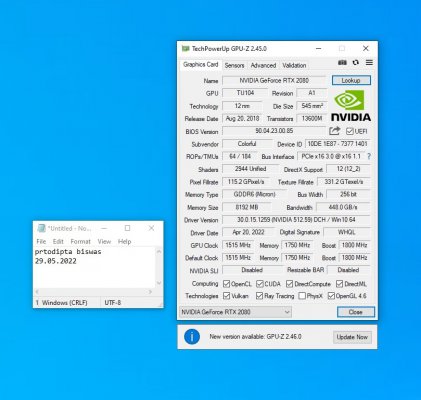421x400 pixels.
Task: Click the blue info icon in update bar
Action: pos(192,337)
